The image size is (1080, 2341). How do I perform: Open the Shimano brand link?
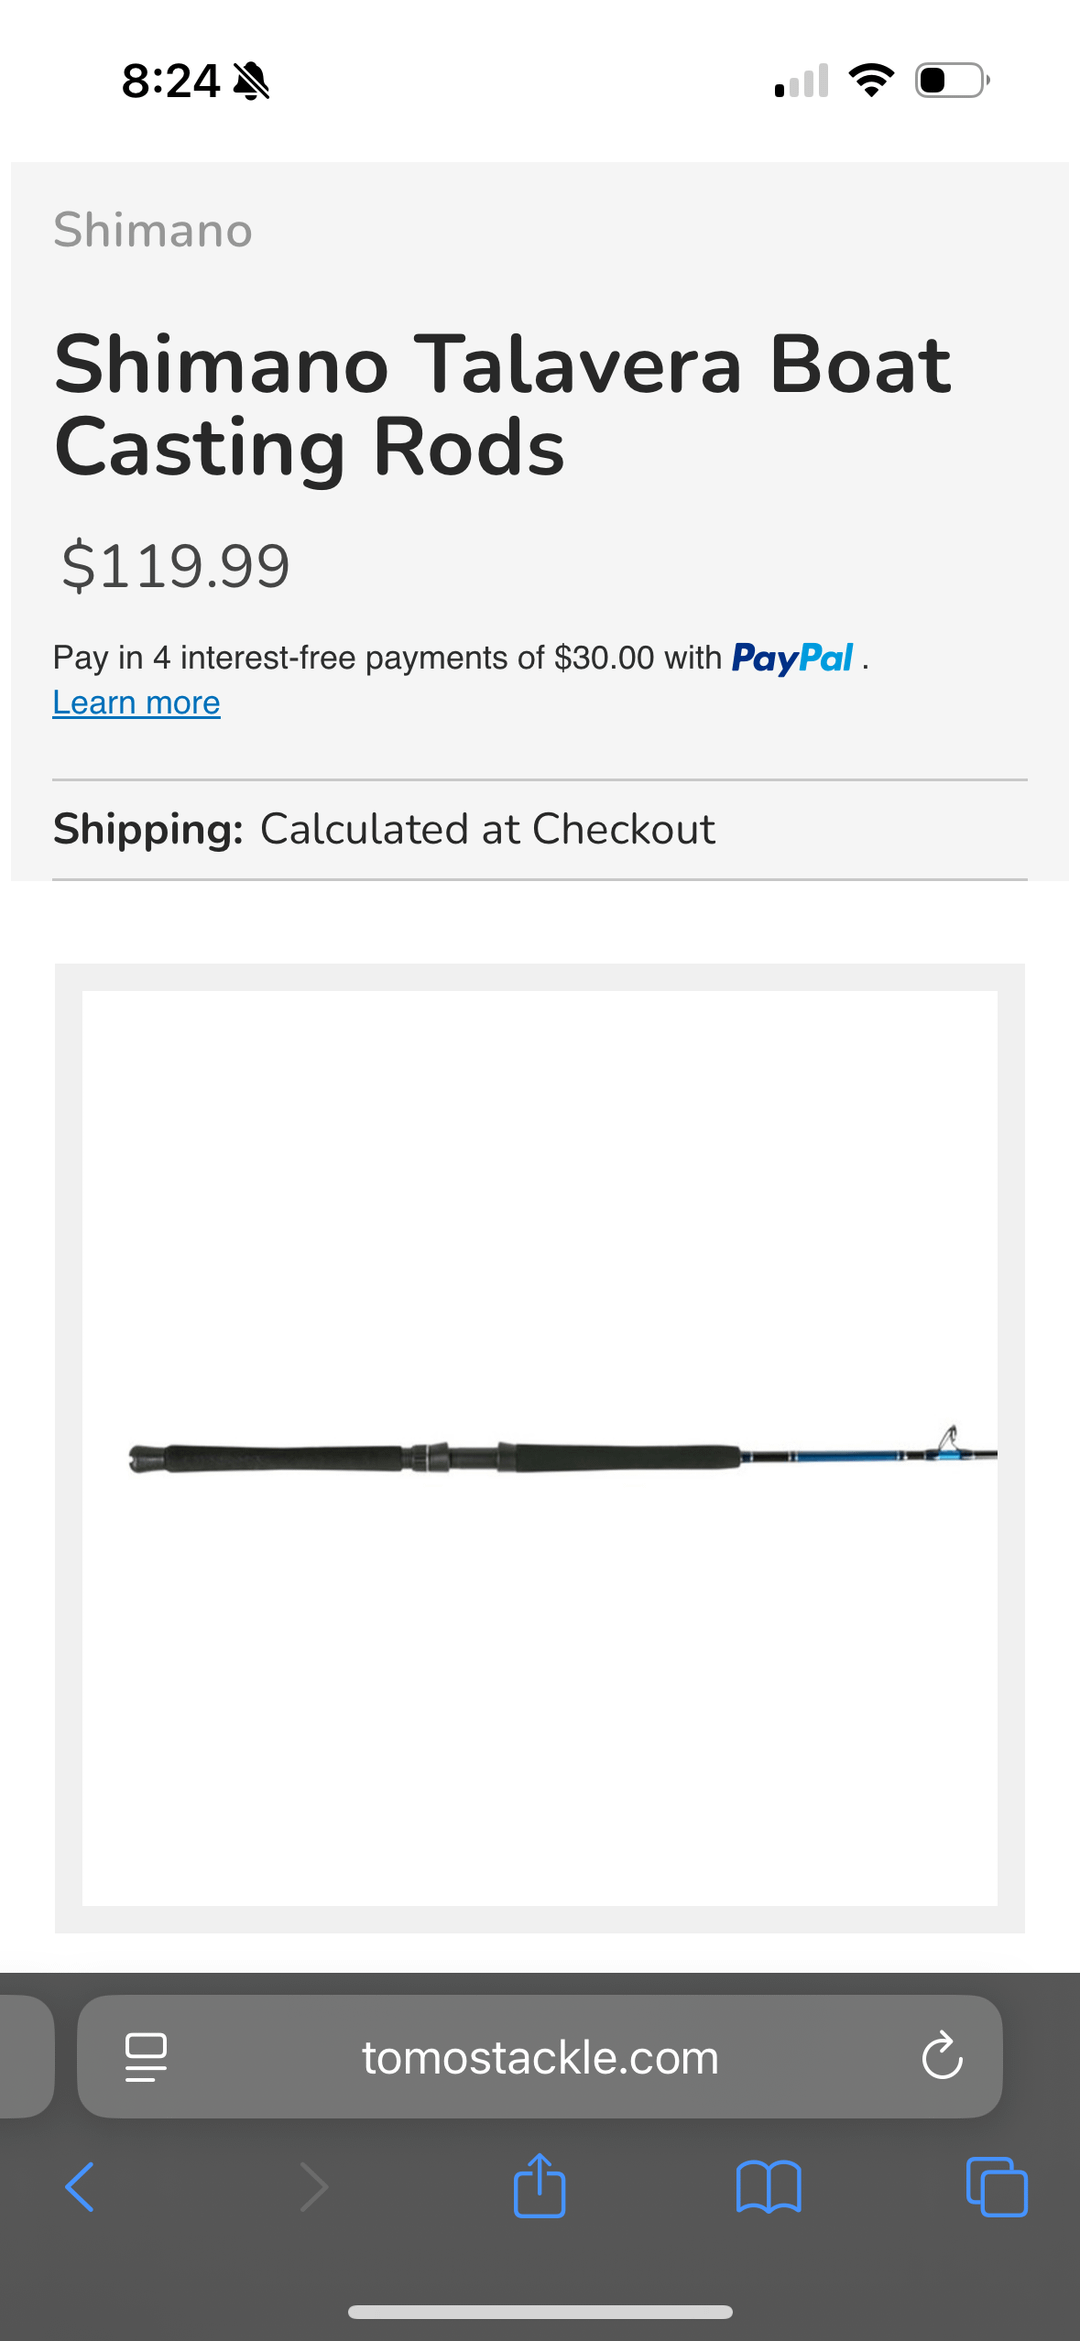tap(152, 230)
